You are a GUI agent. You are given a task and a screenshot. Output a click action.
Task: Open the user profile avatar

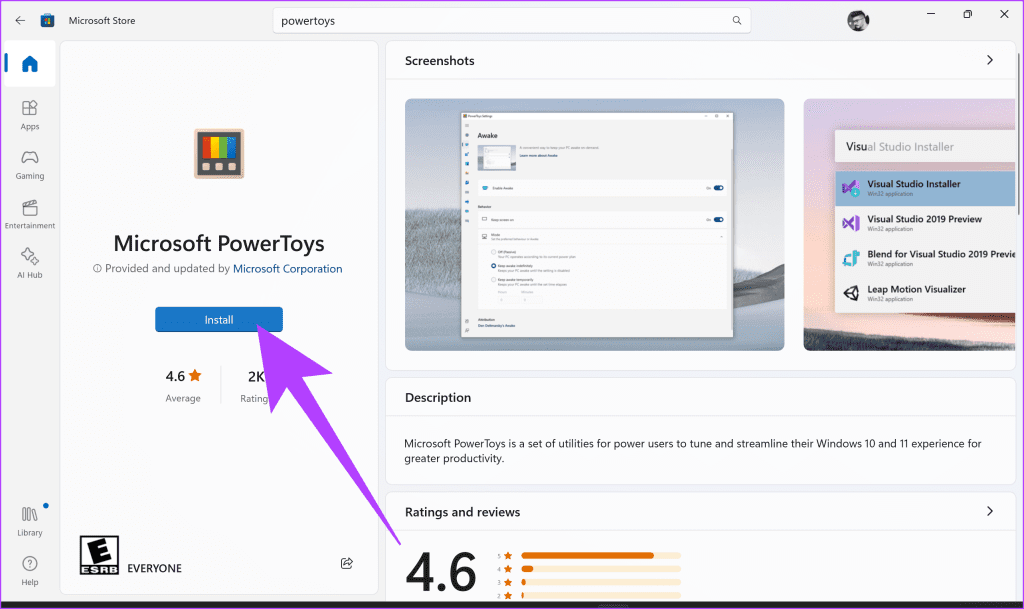[x=858, y=20]
